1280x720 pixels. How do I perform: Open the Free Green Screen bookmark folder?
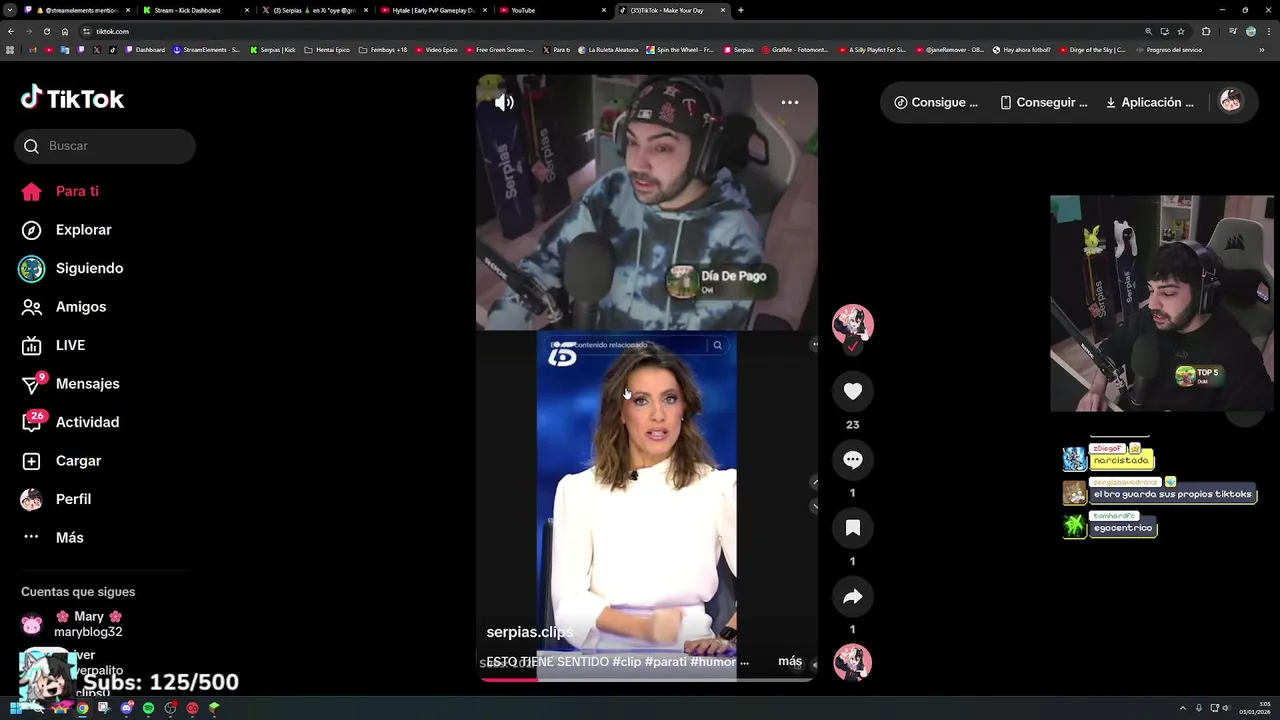coord(499,50)
